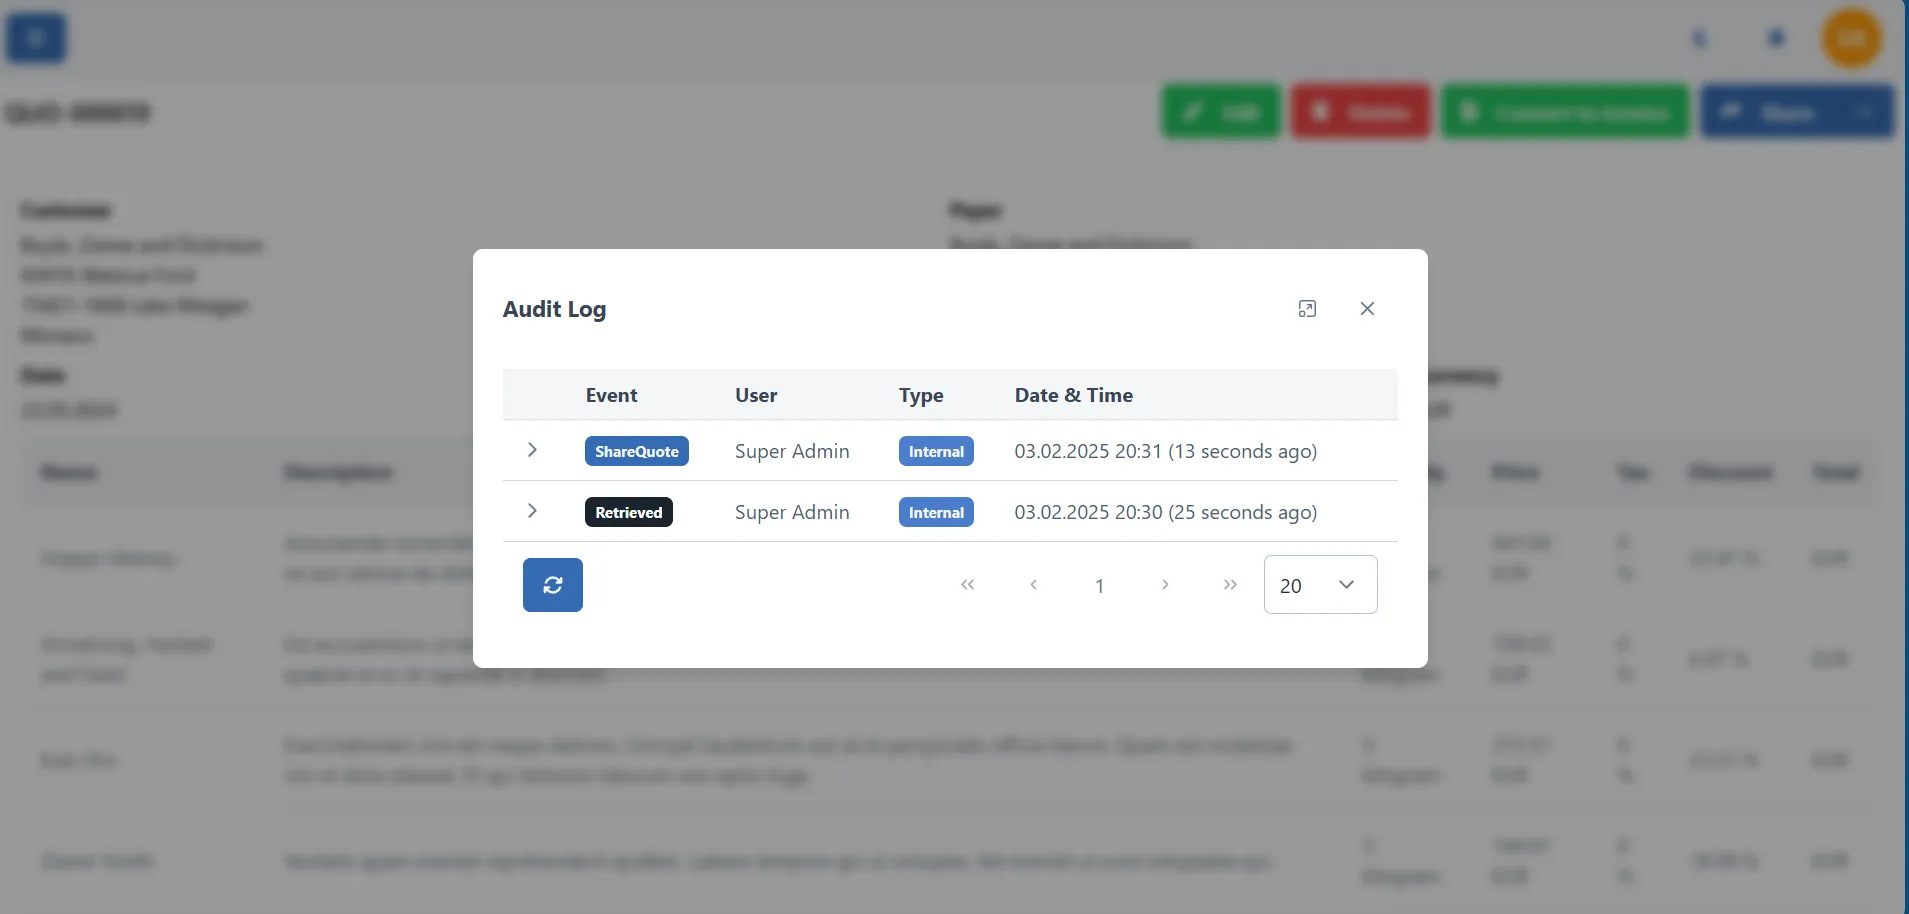Click the Date & Time column header

(1073, 394)
